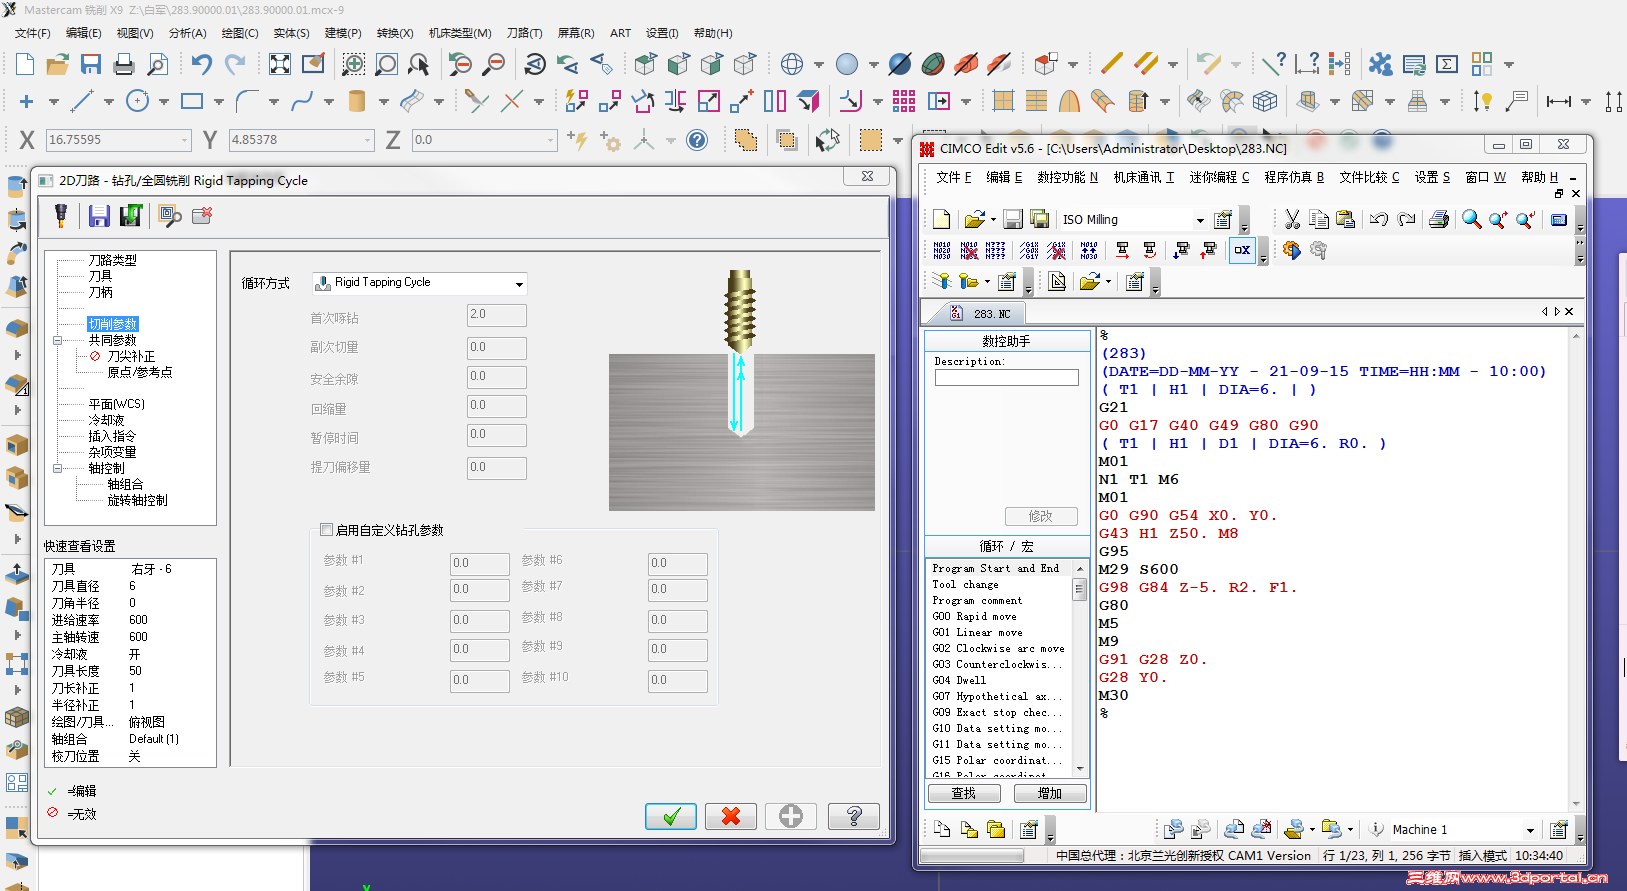Select 'G00 Rapid move' in the macro list

tap(974, 616)
